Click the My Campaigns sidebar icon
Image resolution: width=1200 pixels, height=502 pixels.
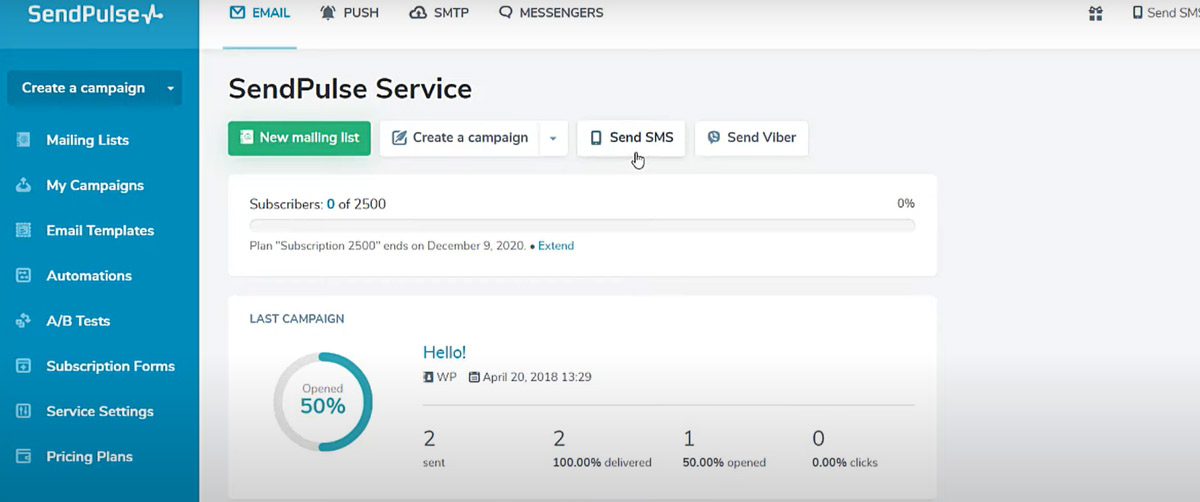pos(23,185)
